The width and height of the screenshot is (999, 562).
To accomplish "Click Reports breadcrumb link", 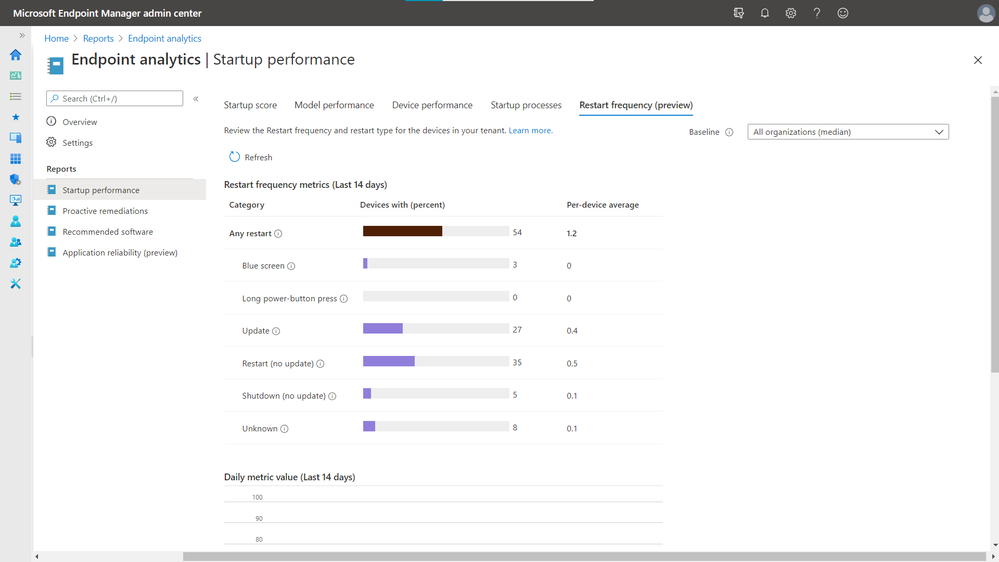I will point(98,38).
